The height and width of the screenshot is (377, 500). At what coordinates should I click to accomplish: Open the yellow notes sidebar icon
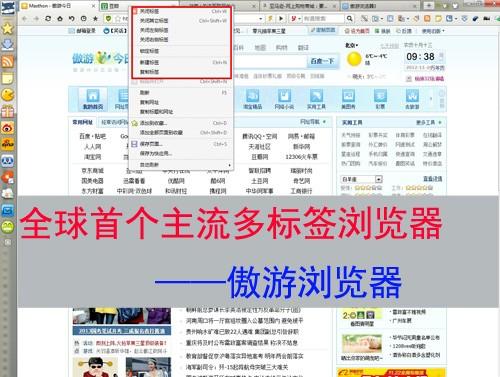tap(7, 78)
